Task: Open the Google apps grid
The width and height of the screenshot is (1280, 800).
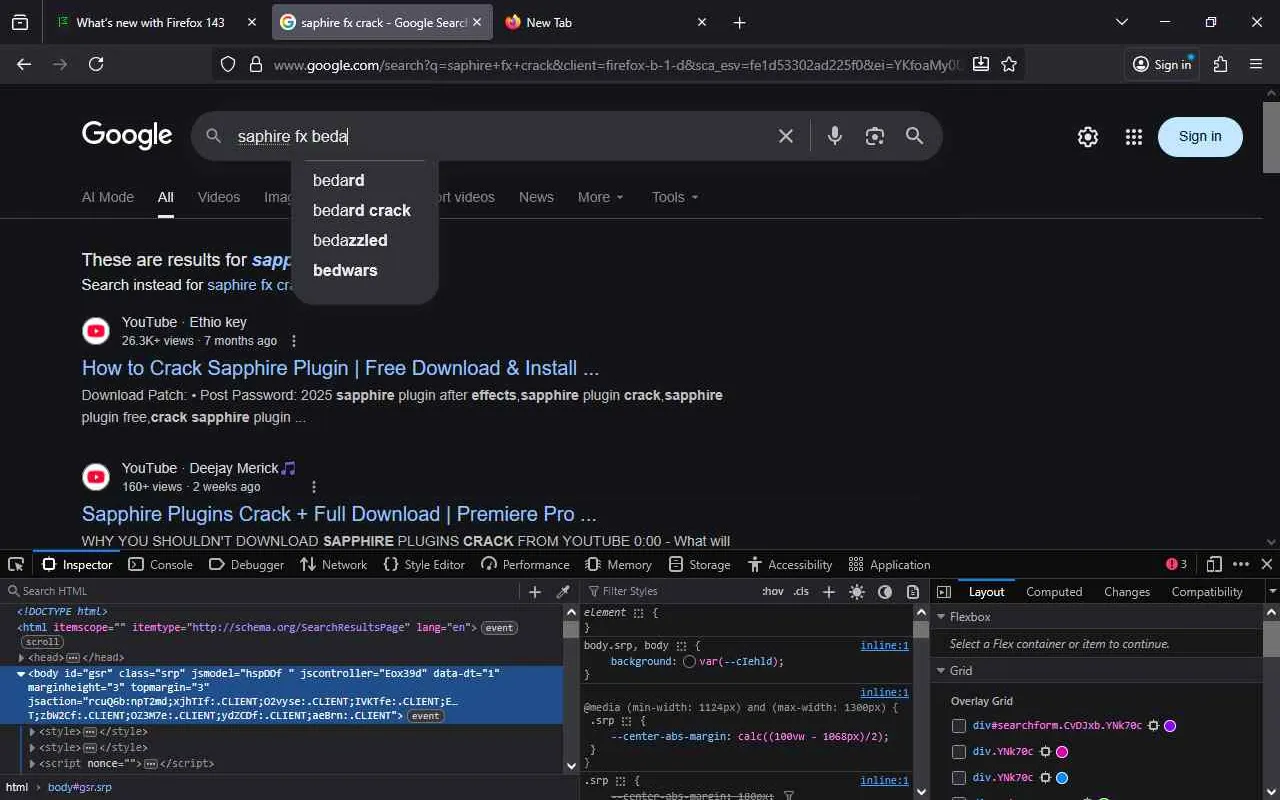Action: click(x=1133, y=137)
